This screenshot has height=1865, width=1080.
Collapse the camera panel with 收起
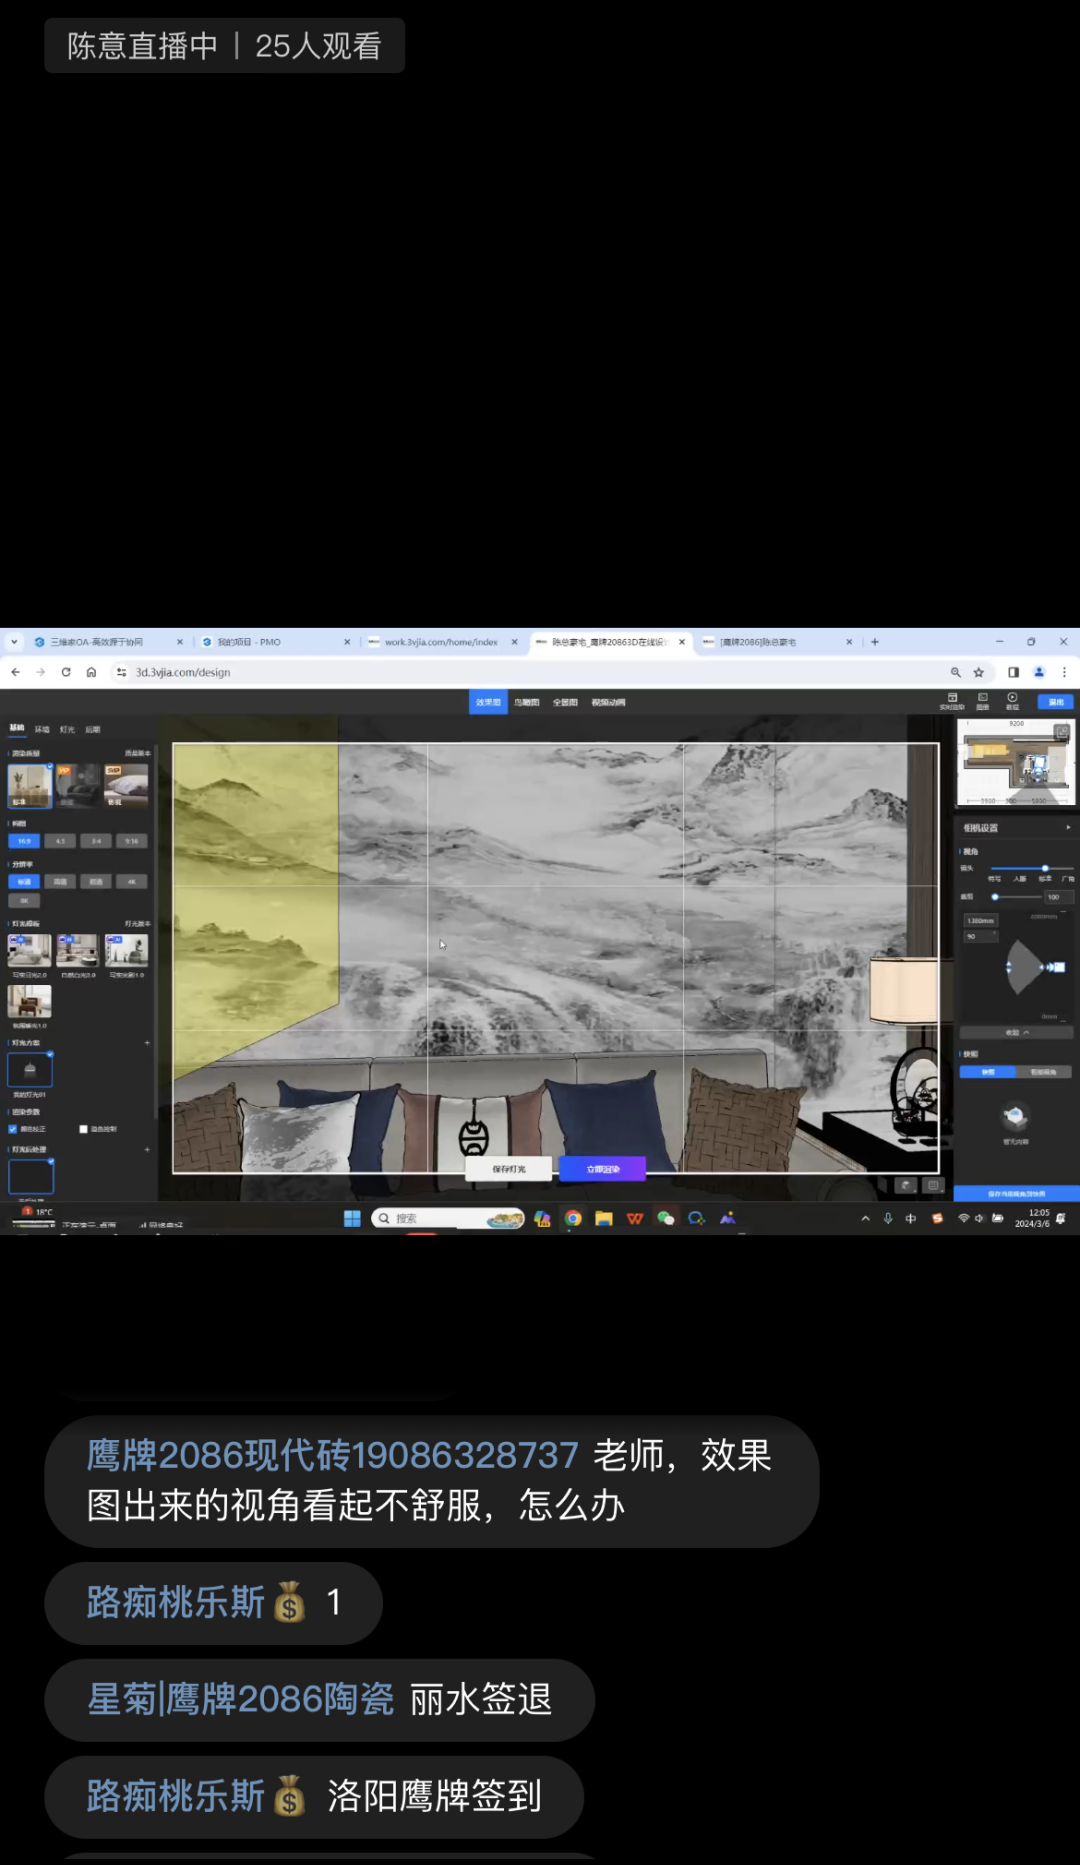point(1016,1032)
